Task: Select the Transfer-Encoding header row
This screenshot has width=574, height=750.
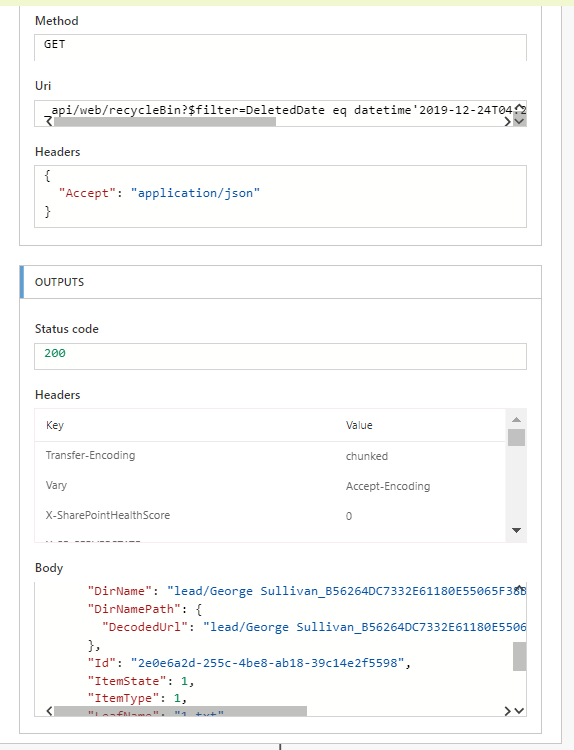Action: click(x=270, y=455)
